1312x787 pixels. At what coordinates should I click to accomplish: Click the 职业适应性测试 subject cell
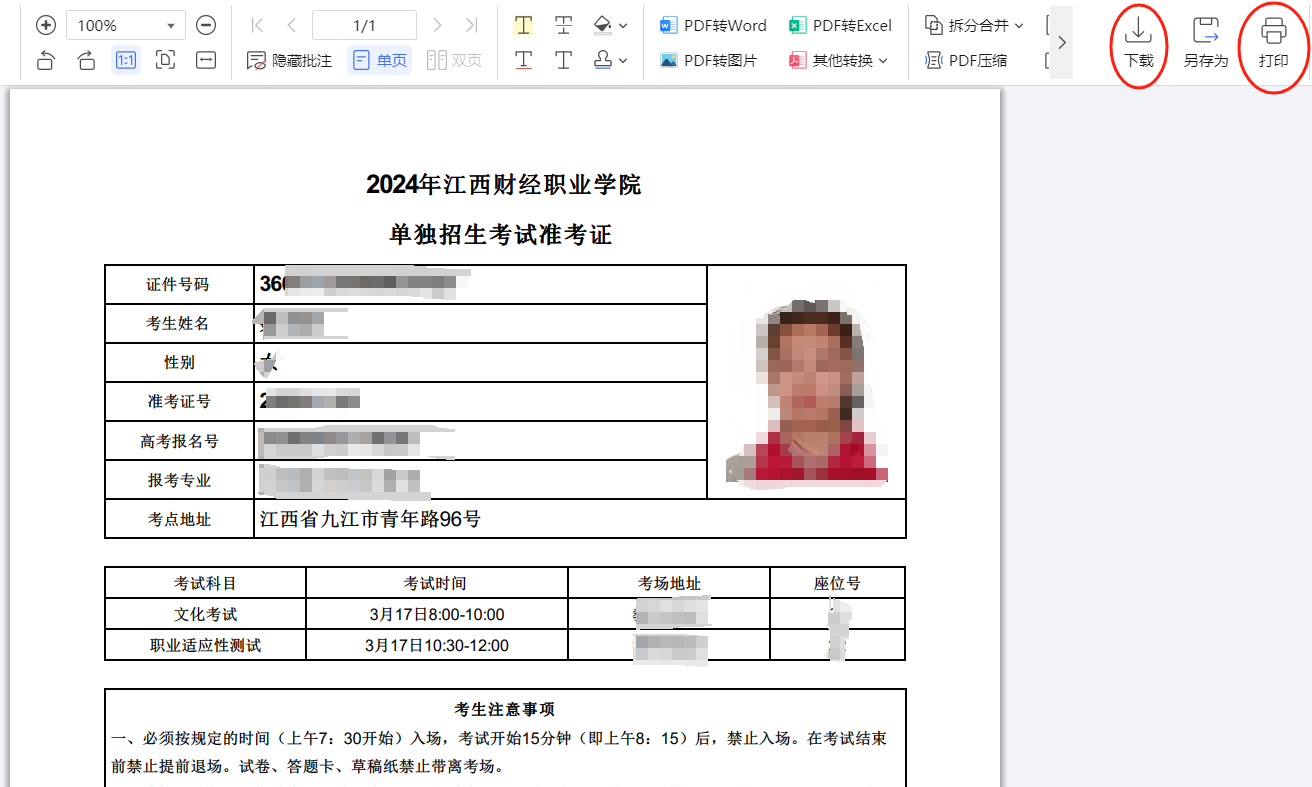[x=205, y=645]
